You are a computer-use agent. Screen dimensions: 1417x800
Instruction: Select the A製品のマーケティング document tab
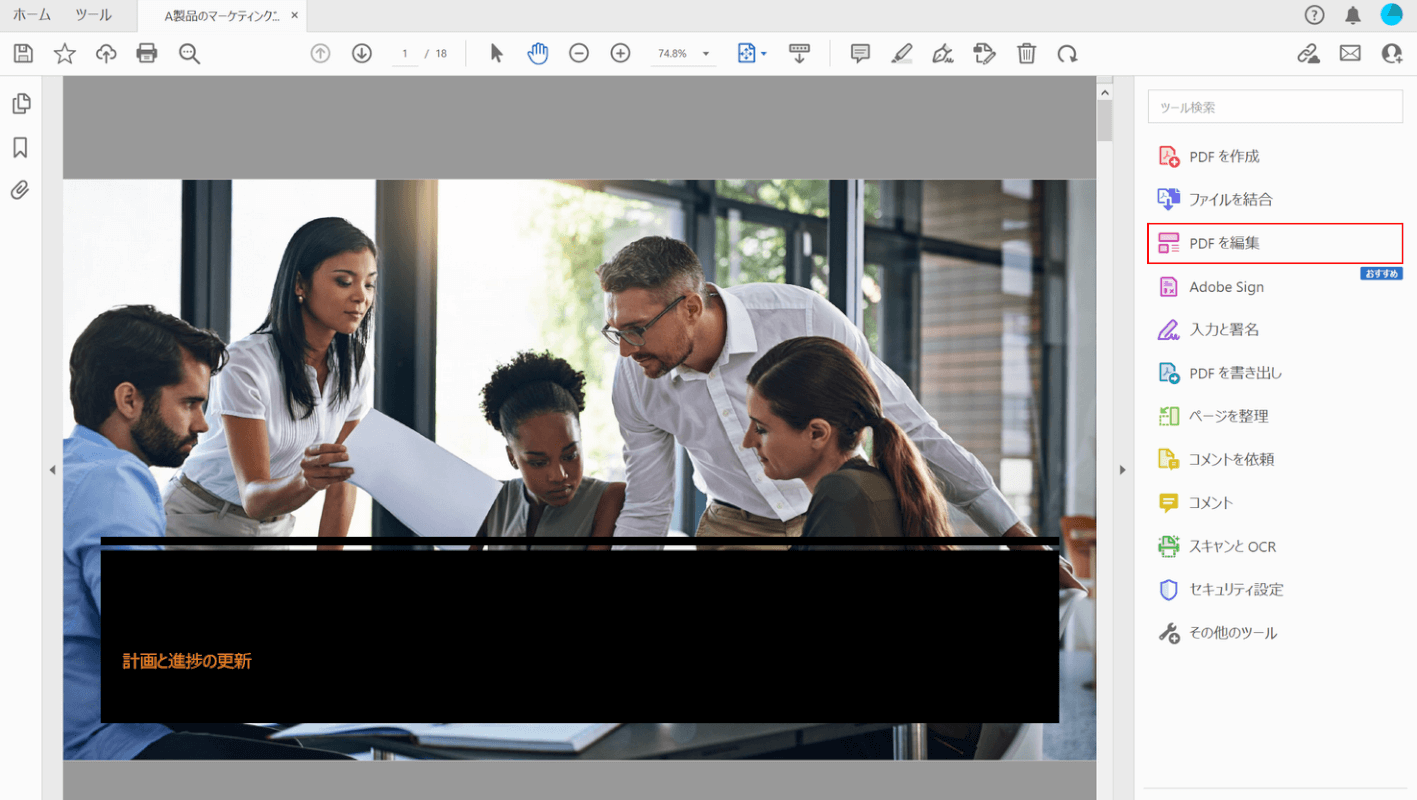click(x=221, y=16)
